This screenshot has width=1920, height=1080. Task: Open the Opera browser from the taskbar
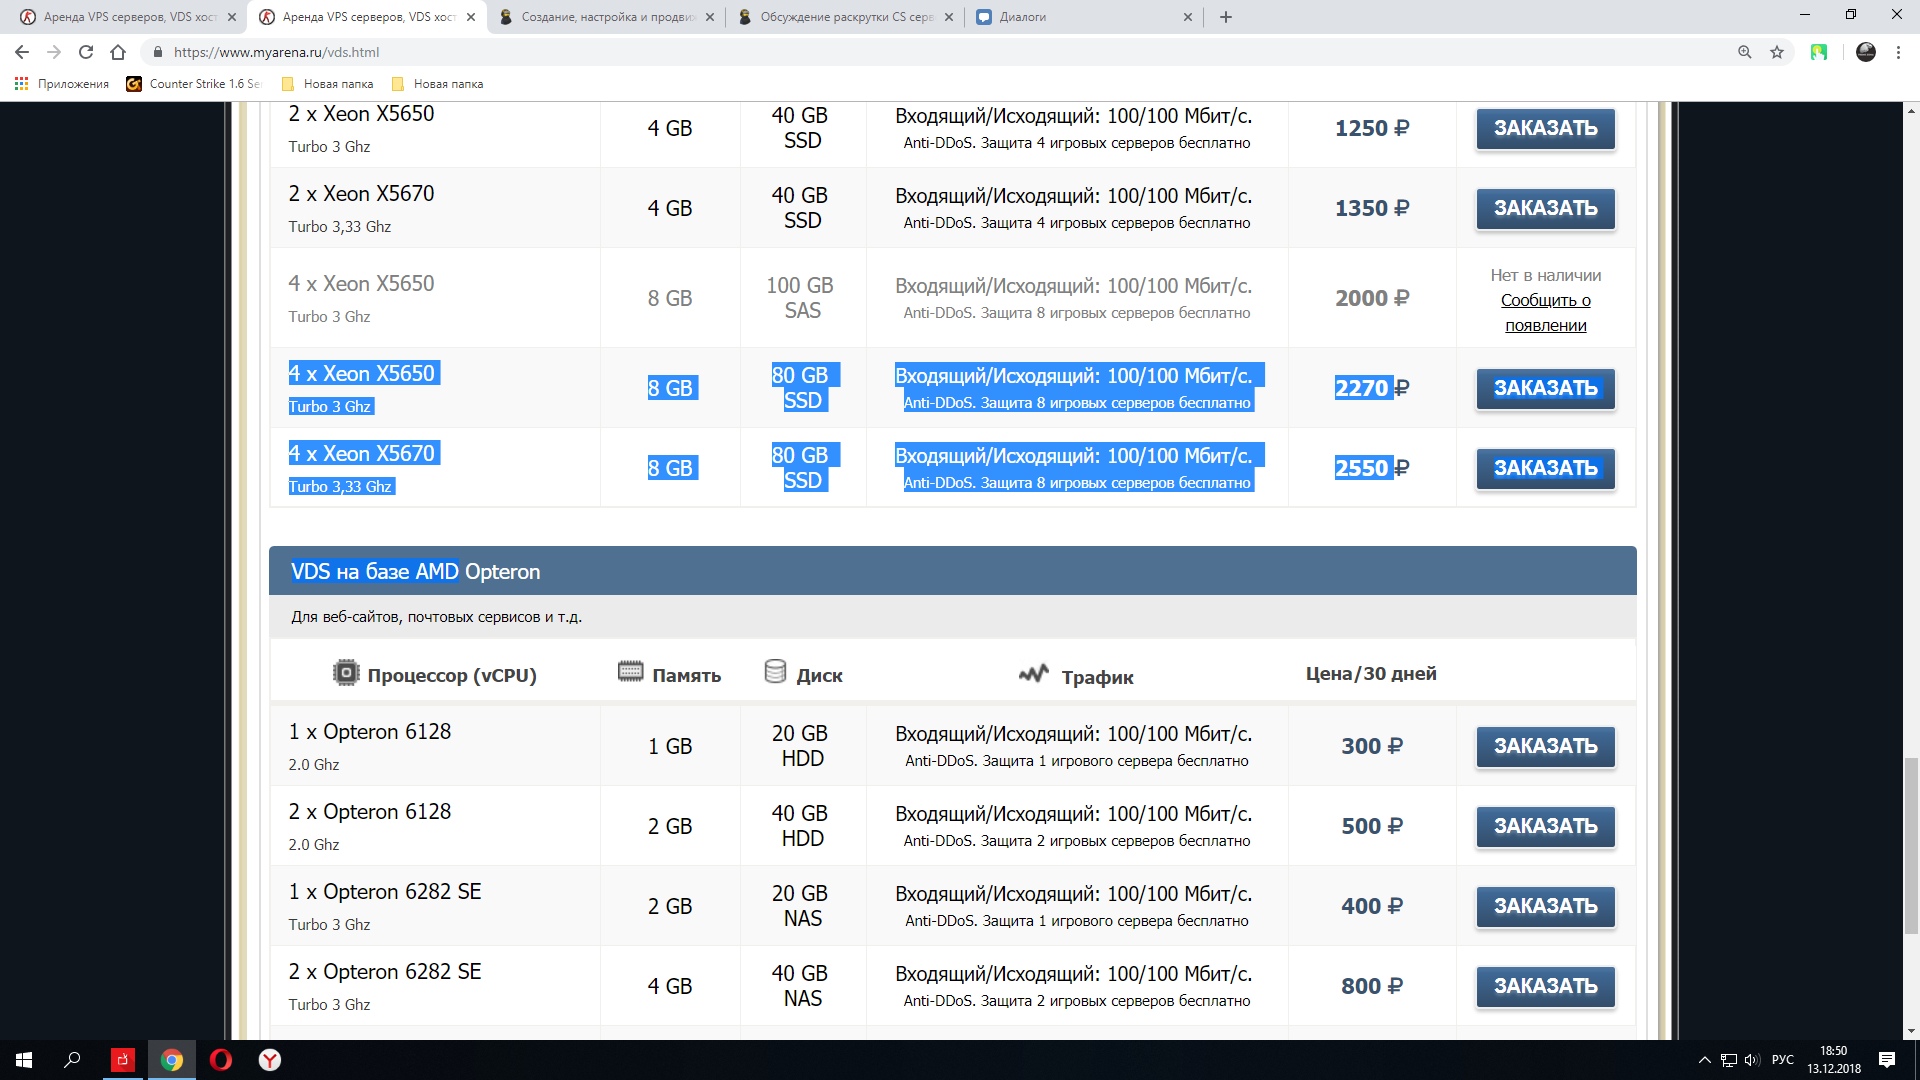(x=221, y=1059)
